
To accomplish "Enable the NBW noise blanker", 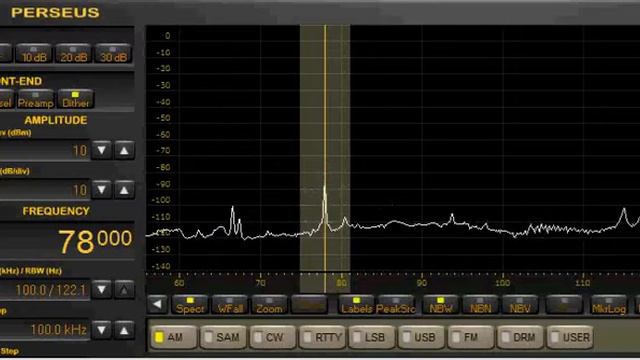I will [x=440, y=305].
